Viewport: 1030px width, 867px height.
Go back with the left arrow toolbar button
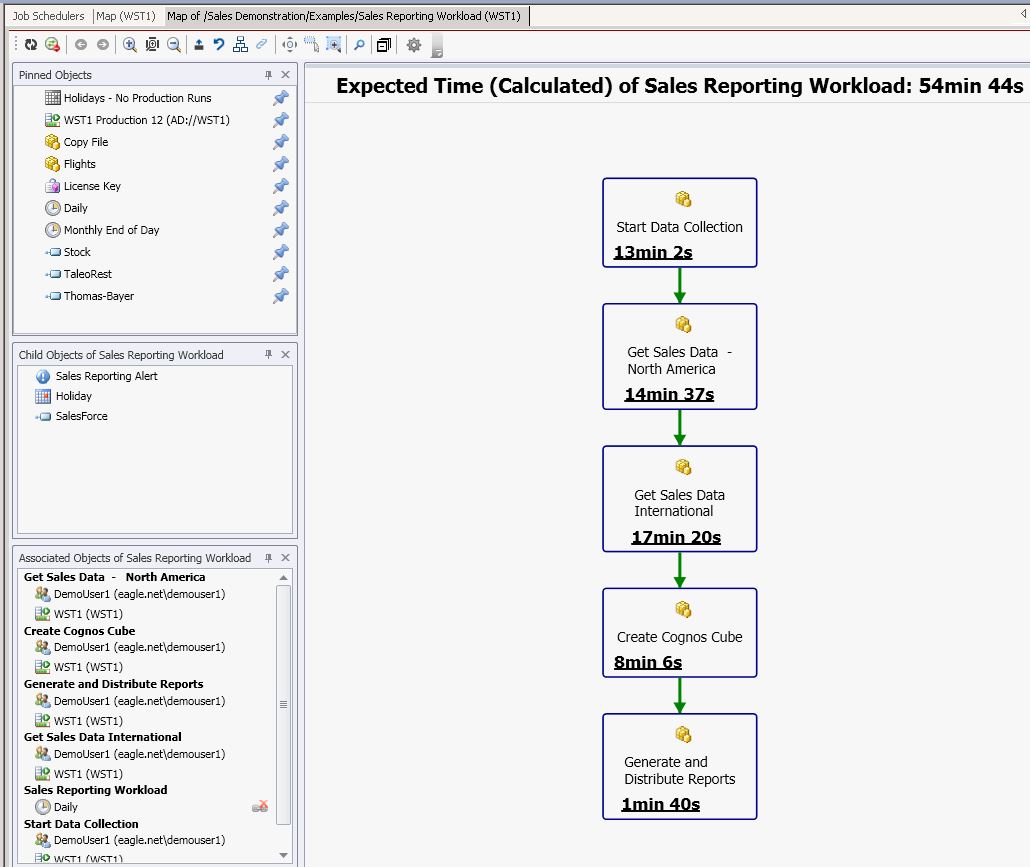tap(81, 45)
